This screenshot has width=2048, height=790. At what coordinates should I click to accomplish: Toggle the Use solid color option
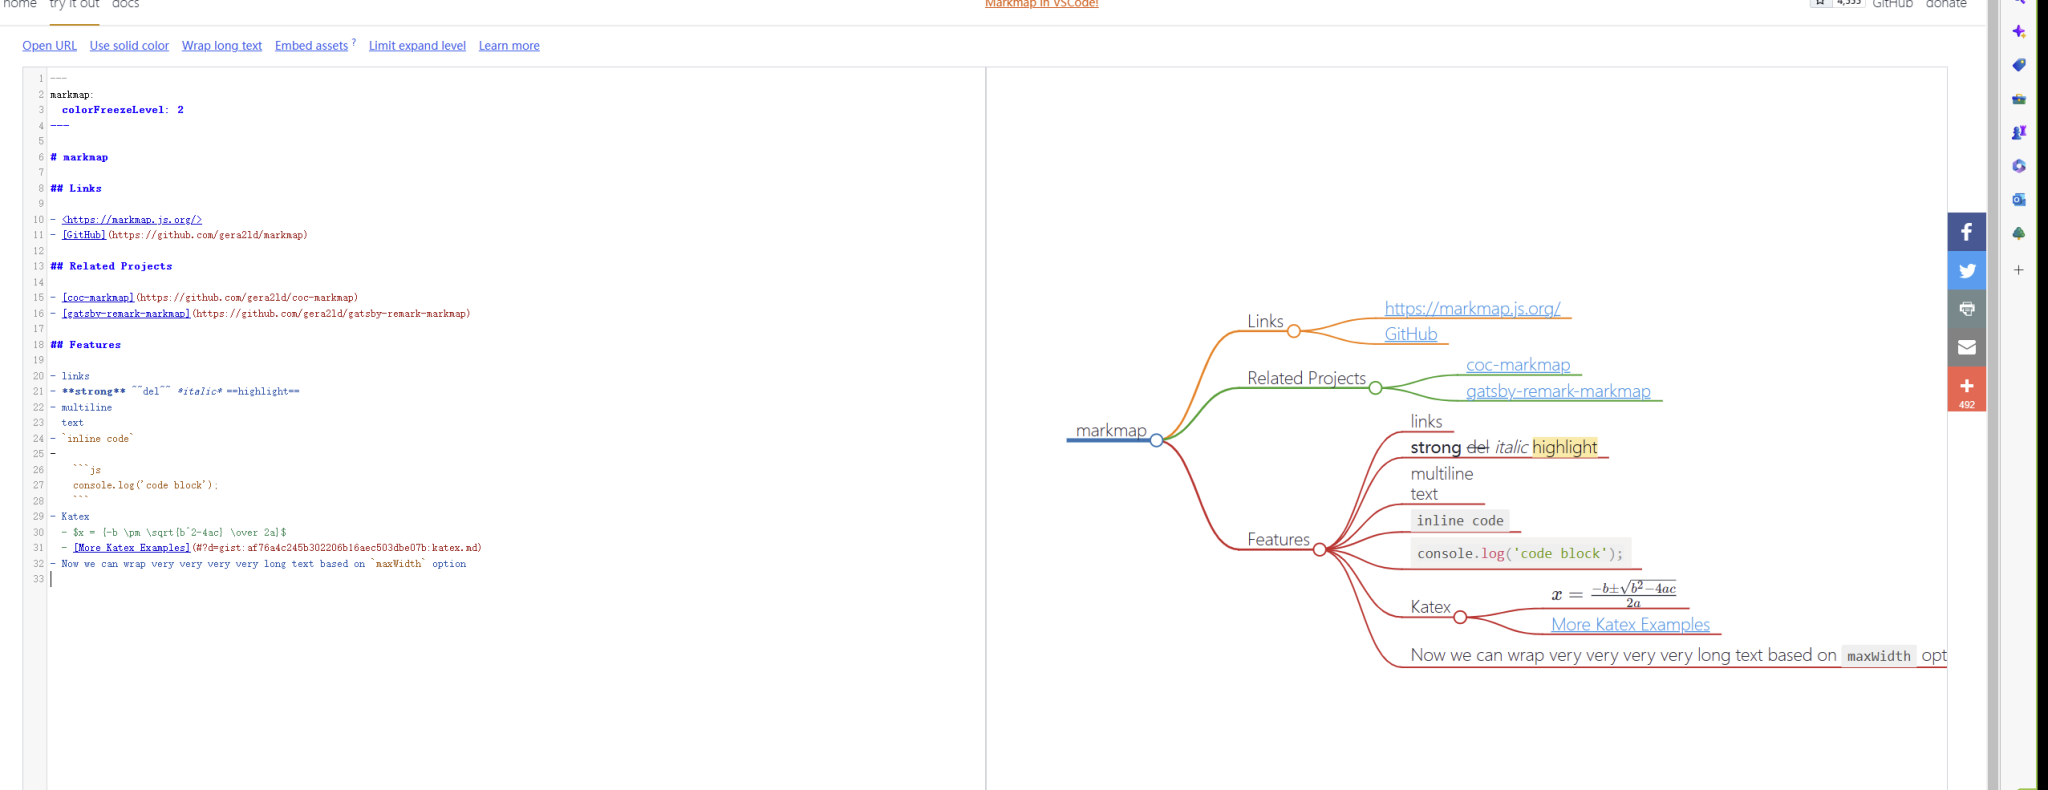coord(129,46)
